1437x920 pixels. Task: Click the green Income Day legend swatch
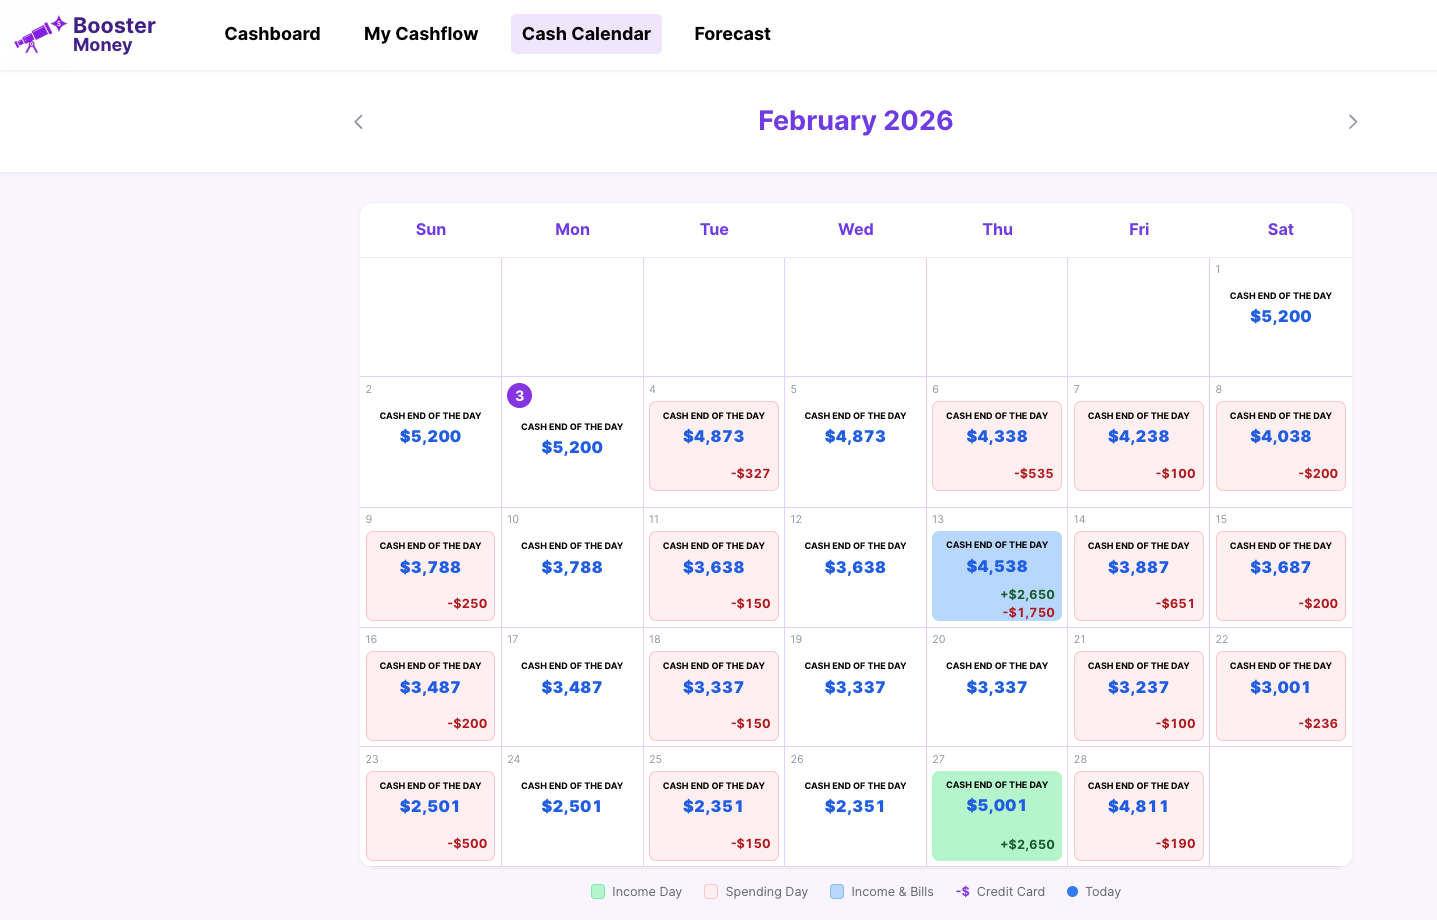(598, 891)
